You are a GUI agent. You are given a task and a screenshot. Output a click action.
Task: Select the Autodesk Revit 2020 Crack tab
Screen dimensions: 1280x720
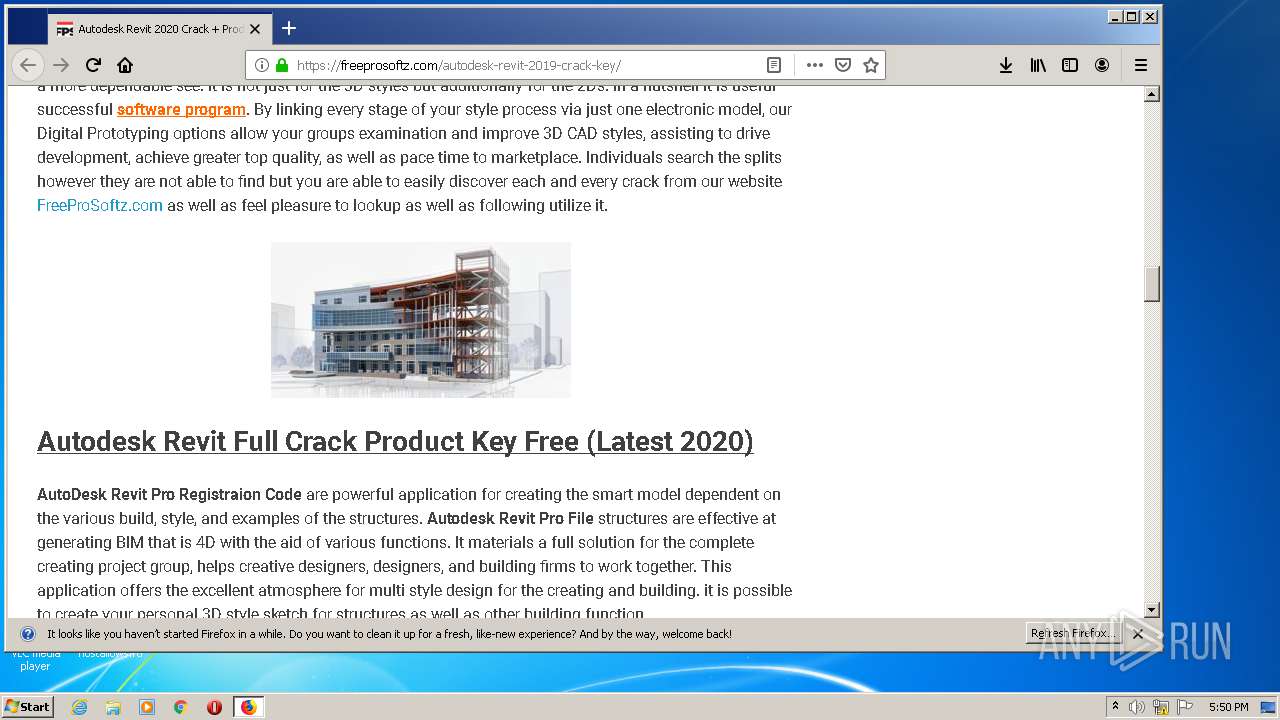point(160,29)
